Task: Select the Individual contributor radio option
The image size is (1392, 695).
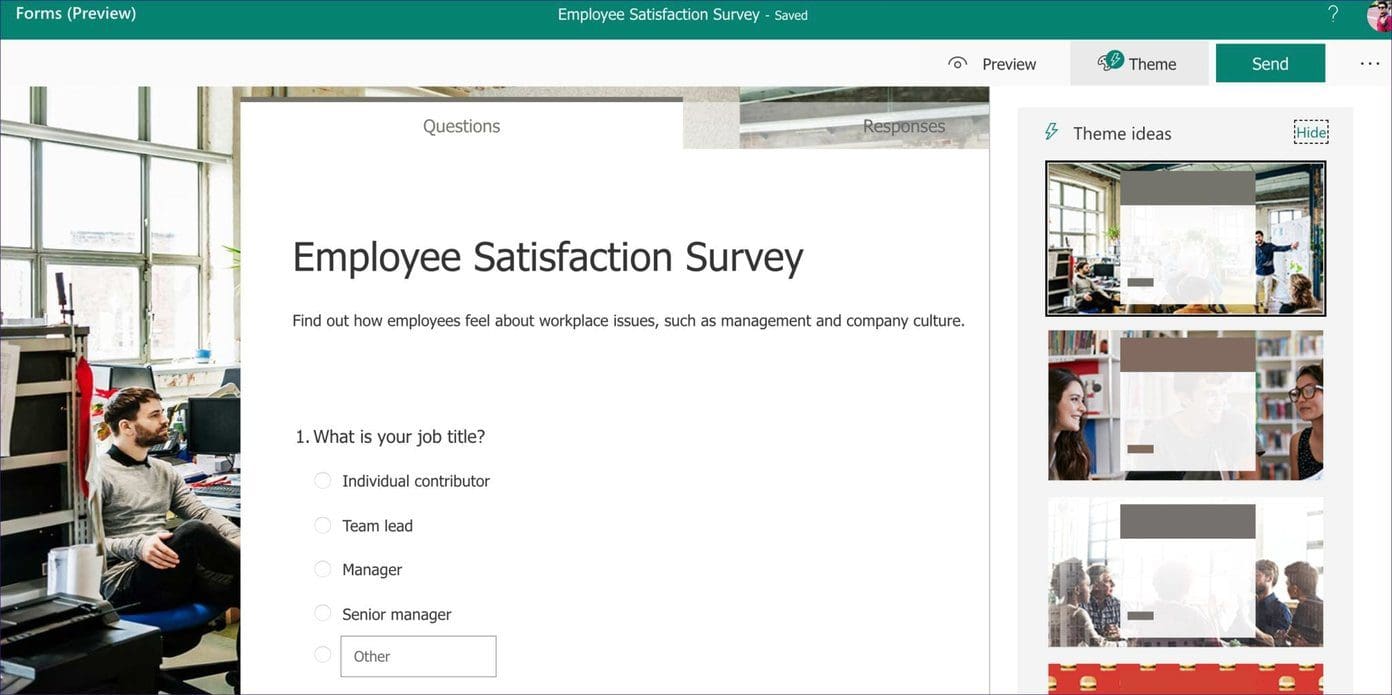Action: point(322,481)
